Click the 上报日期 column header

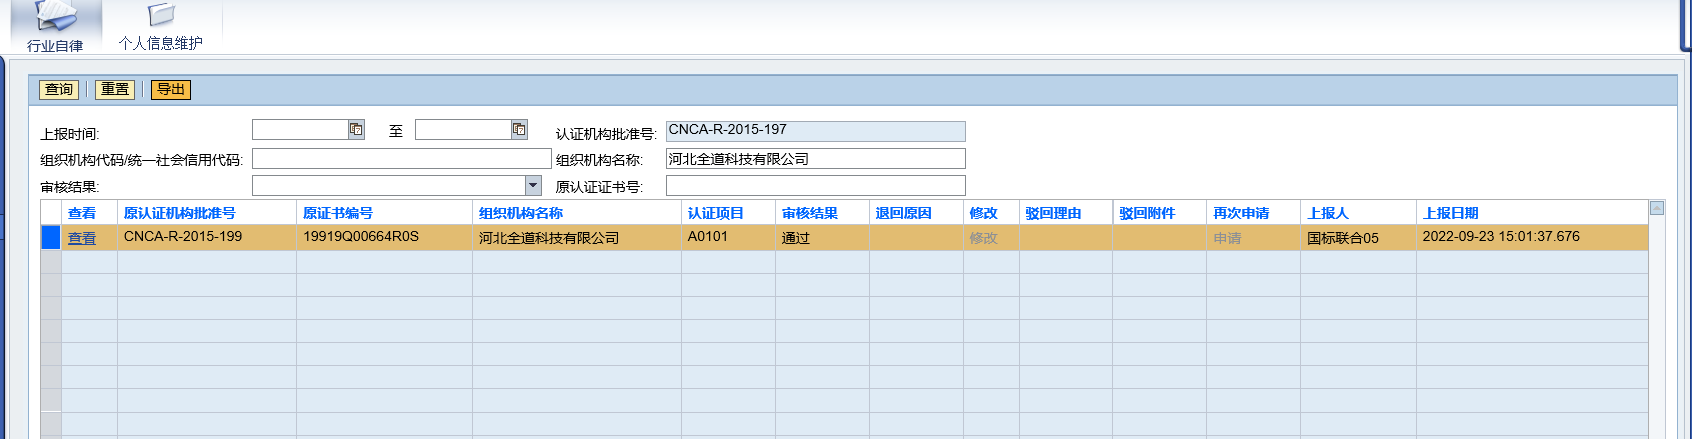(1450, 213)
